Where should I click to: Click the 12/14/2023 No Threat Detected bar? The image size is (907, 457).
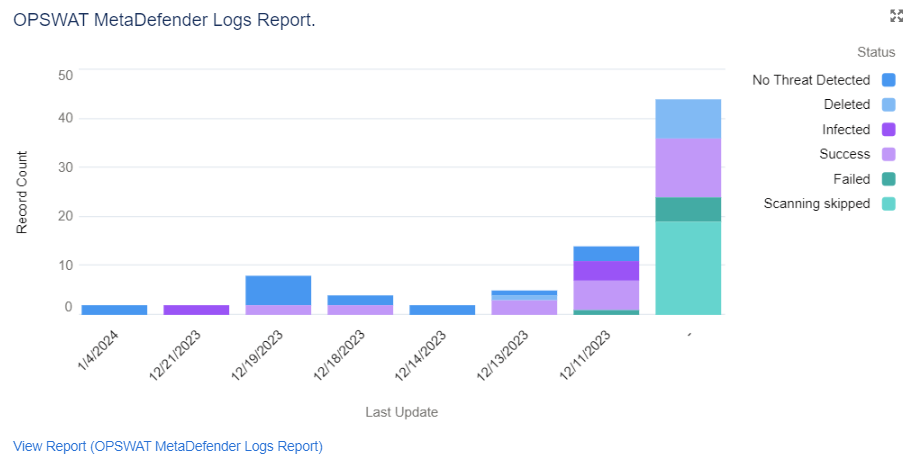click(442, 310)
